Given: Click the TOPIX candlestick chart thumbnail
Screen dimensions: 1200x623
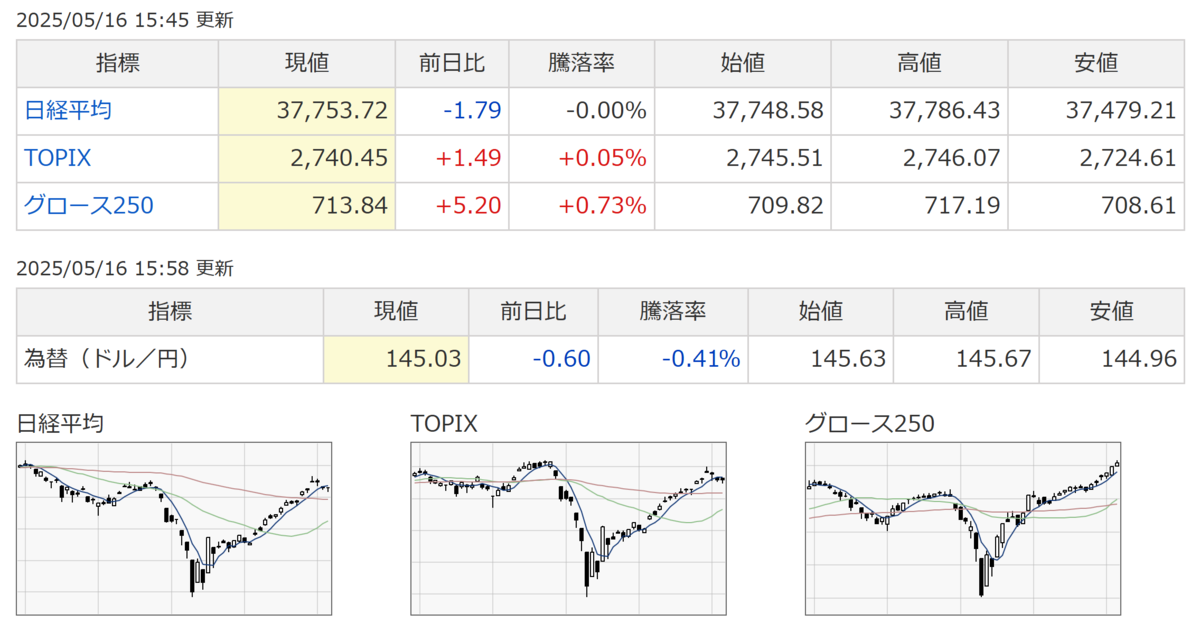Looking at the screenshot, I should (569, 530).
